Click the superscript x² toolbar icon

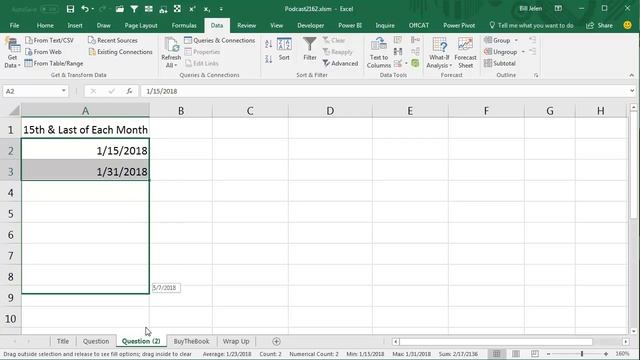pyautogui.click(x=192, y=9)
